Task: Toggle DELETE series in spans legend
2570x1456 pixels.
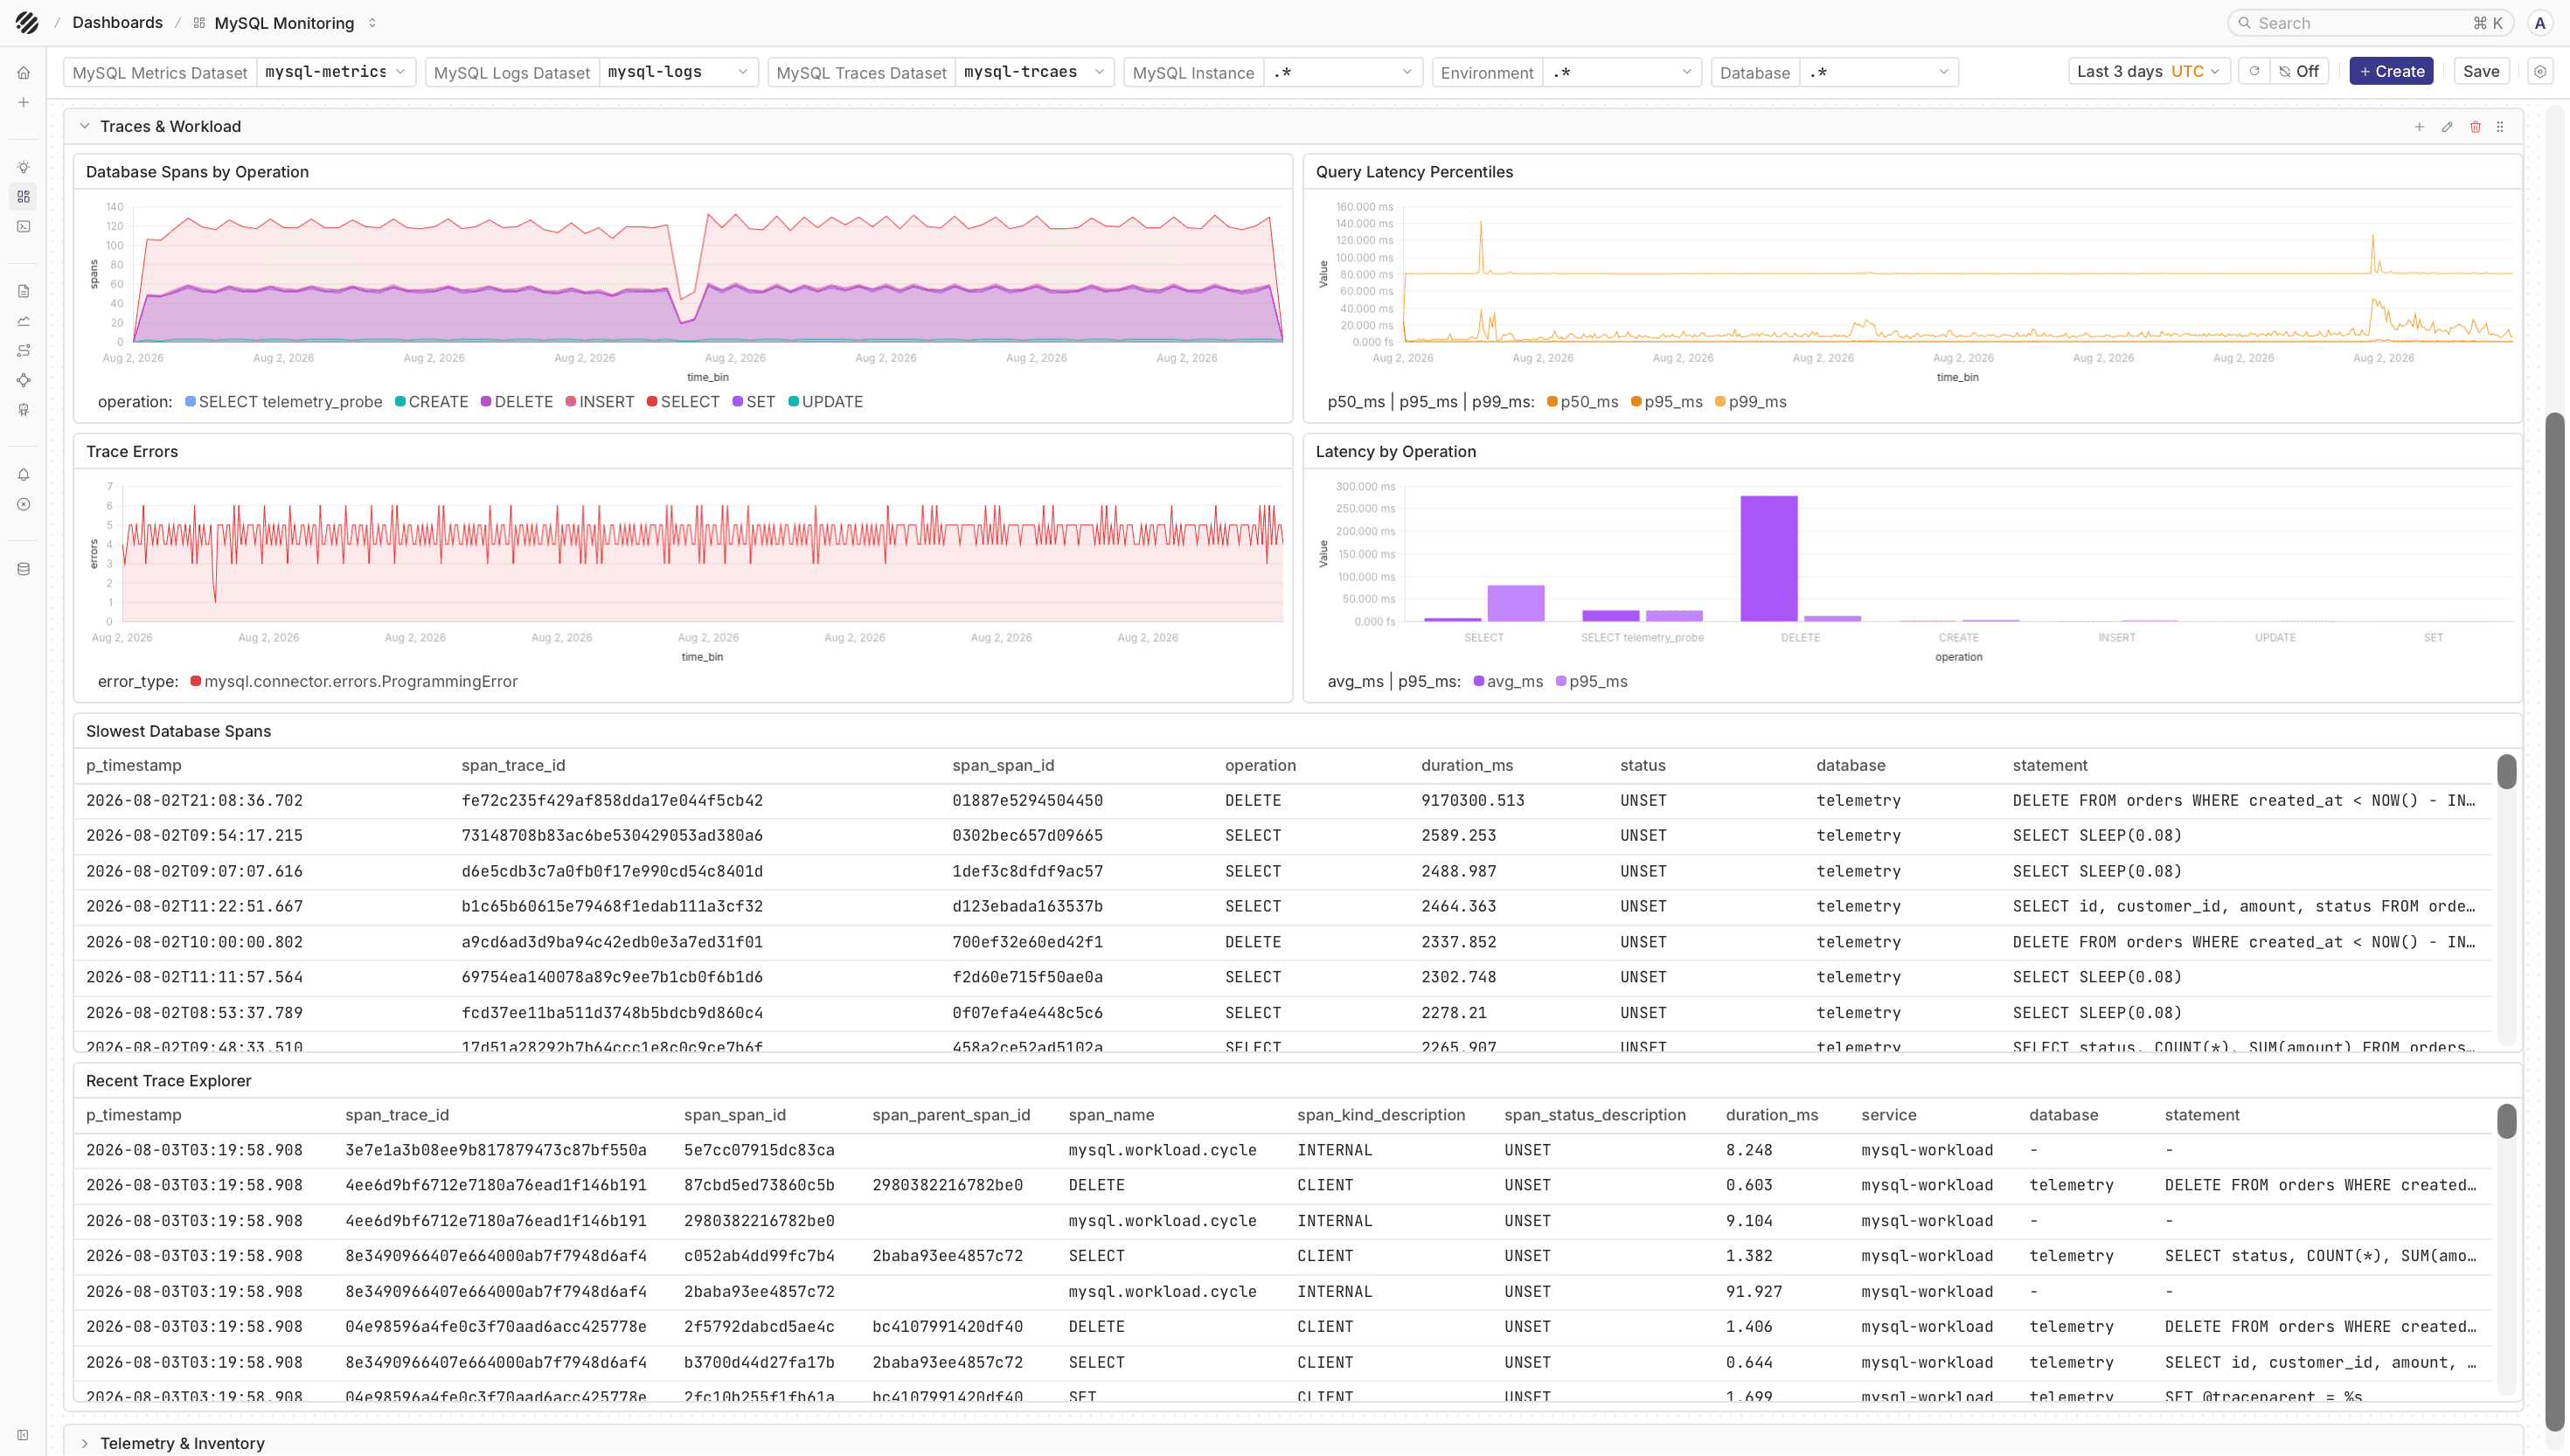Action: (x=517, y=402)
